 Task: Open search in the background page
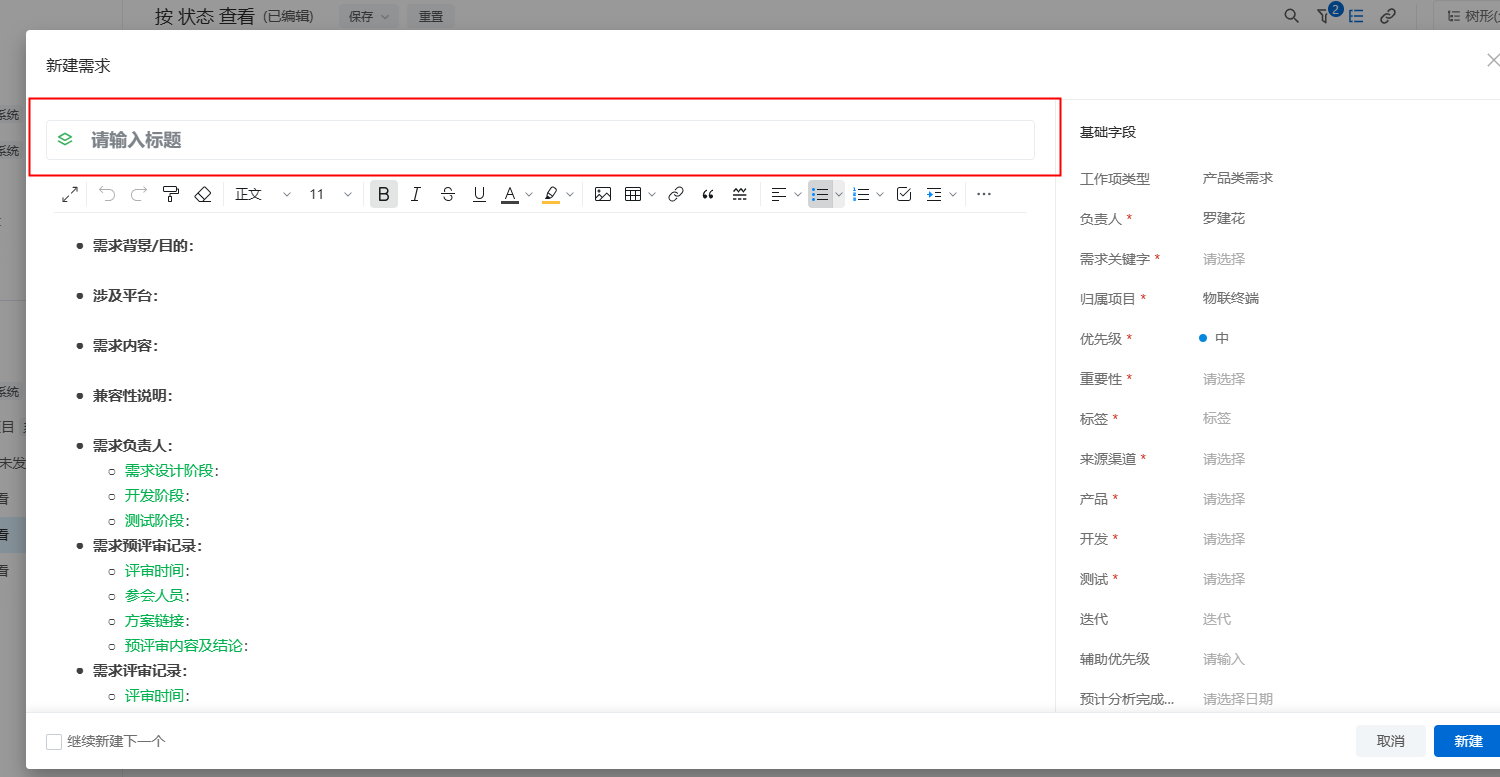(x=1292, y=15)
